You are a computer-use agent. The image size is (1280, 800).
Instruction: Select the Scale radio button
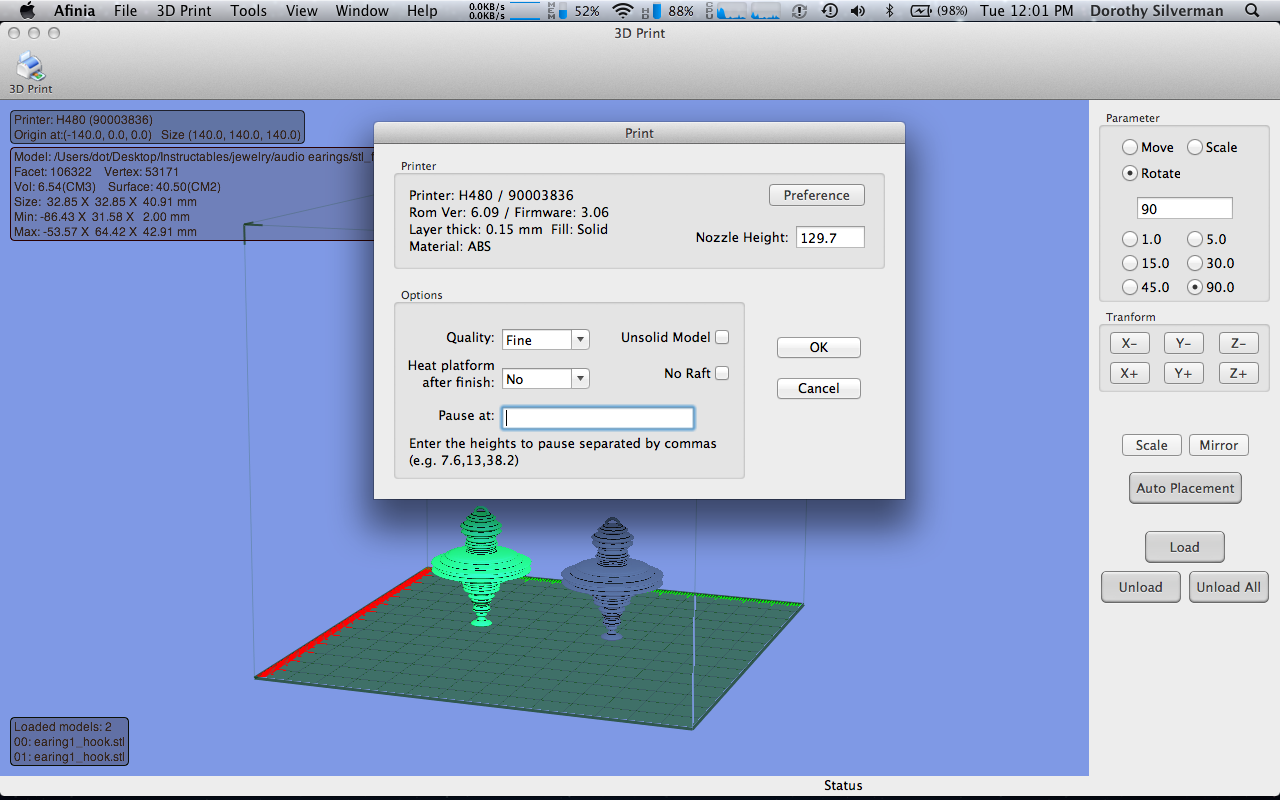(x=1195, y=147)
